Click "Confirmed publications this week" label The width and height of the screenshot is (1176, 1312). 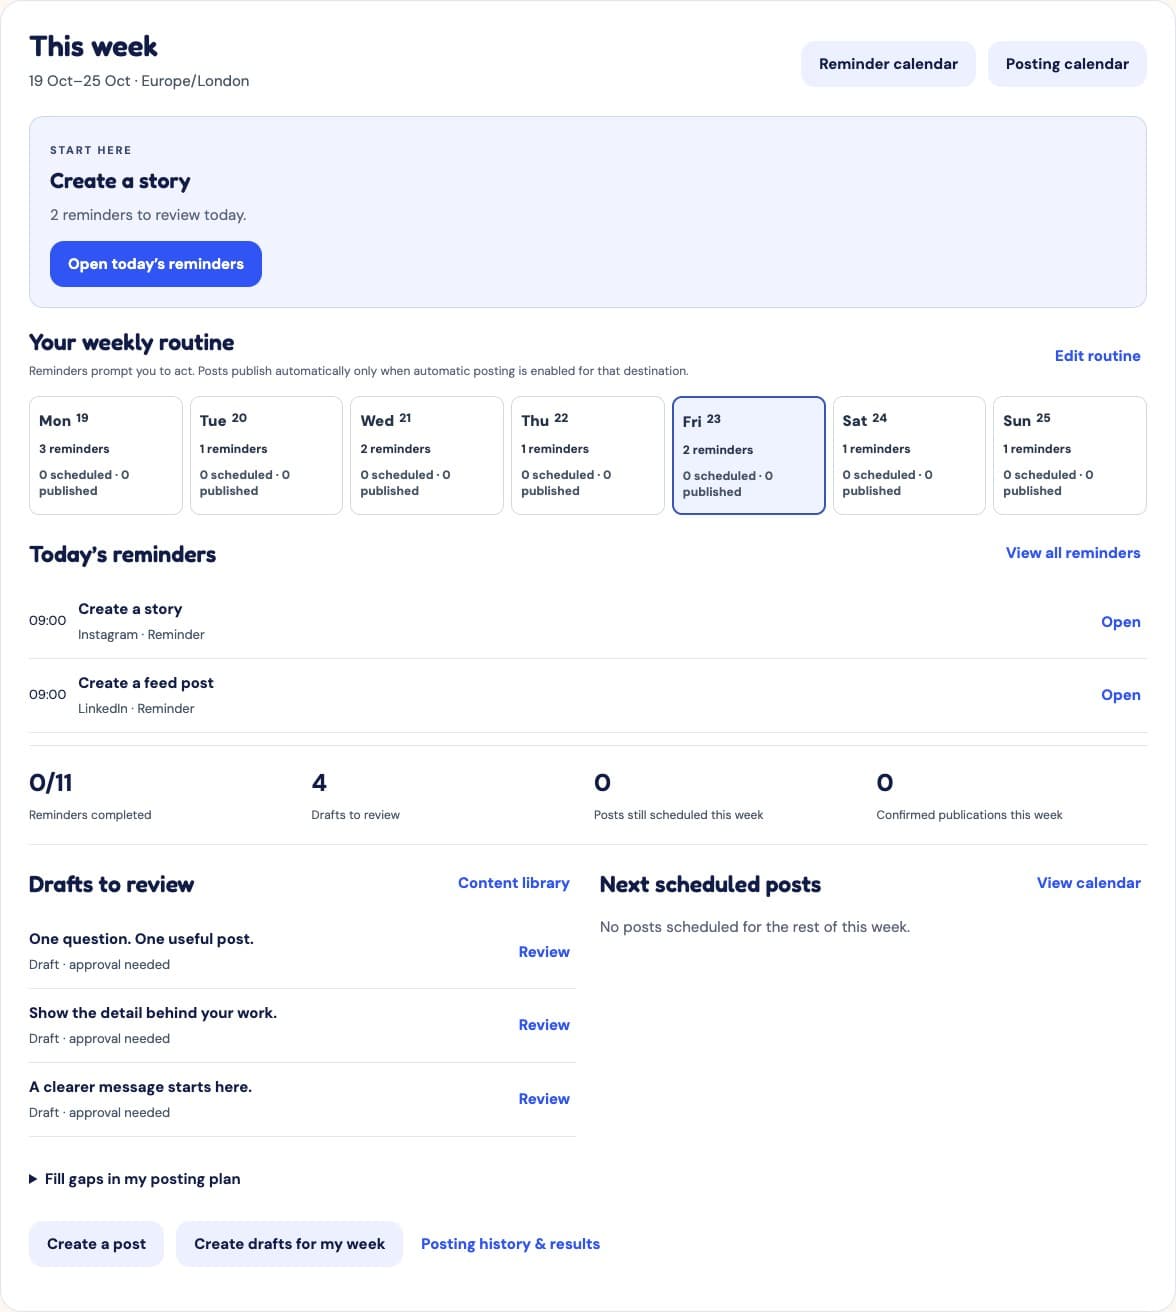969,815
